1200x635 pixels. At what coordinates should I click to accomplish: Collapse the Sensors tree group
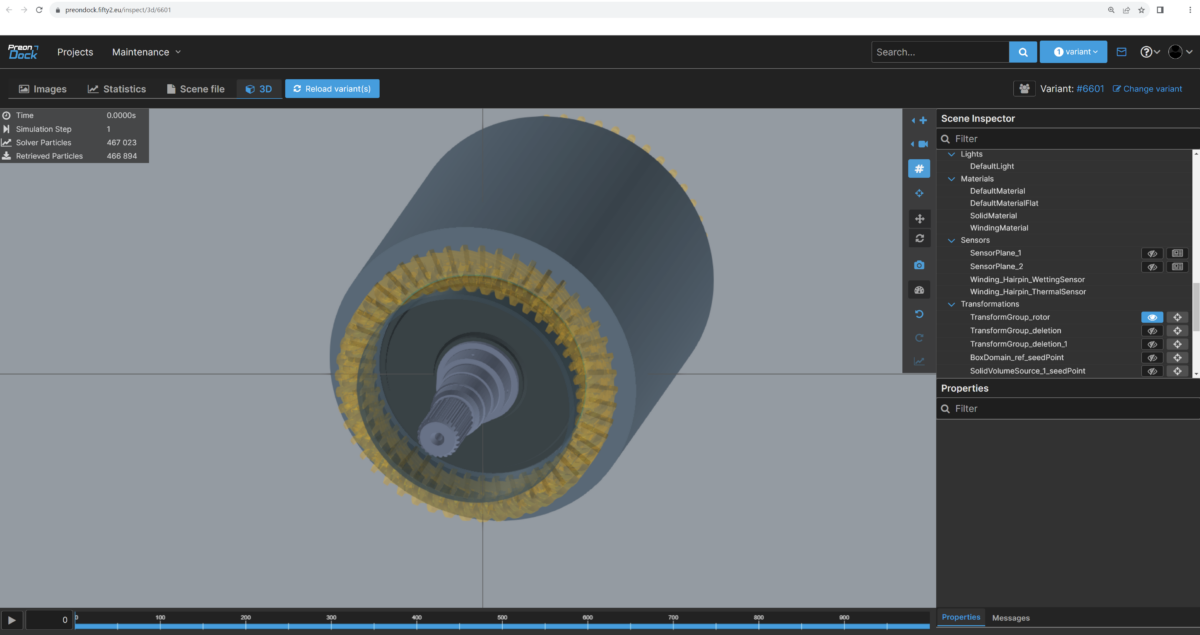point(951,240)
